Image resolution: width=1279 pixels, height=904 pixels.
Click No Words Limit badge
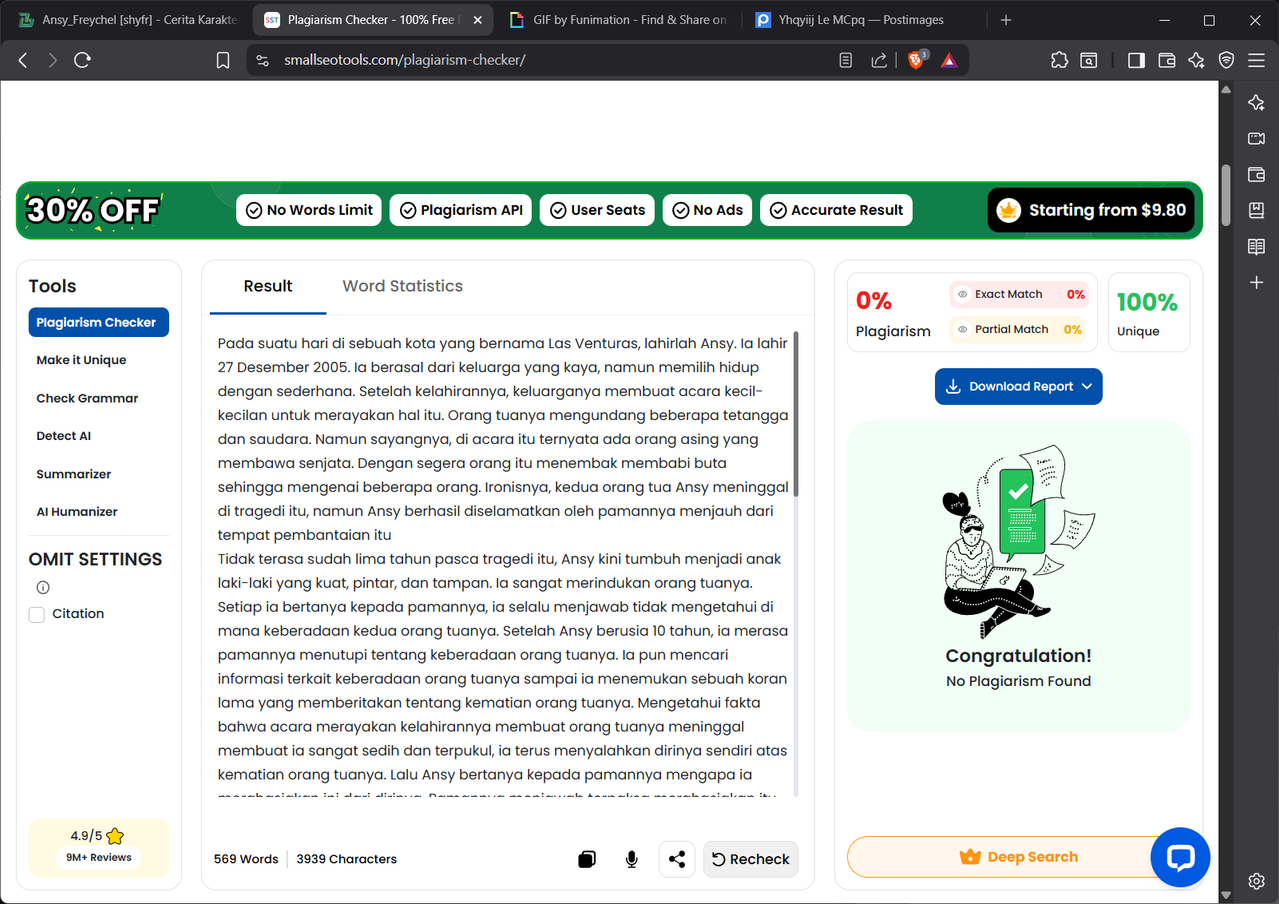pos(309,210)
